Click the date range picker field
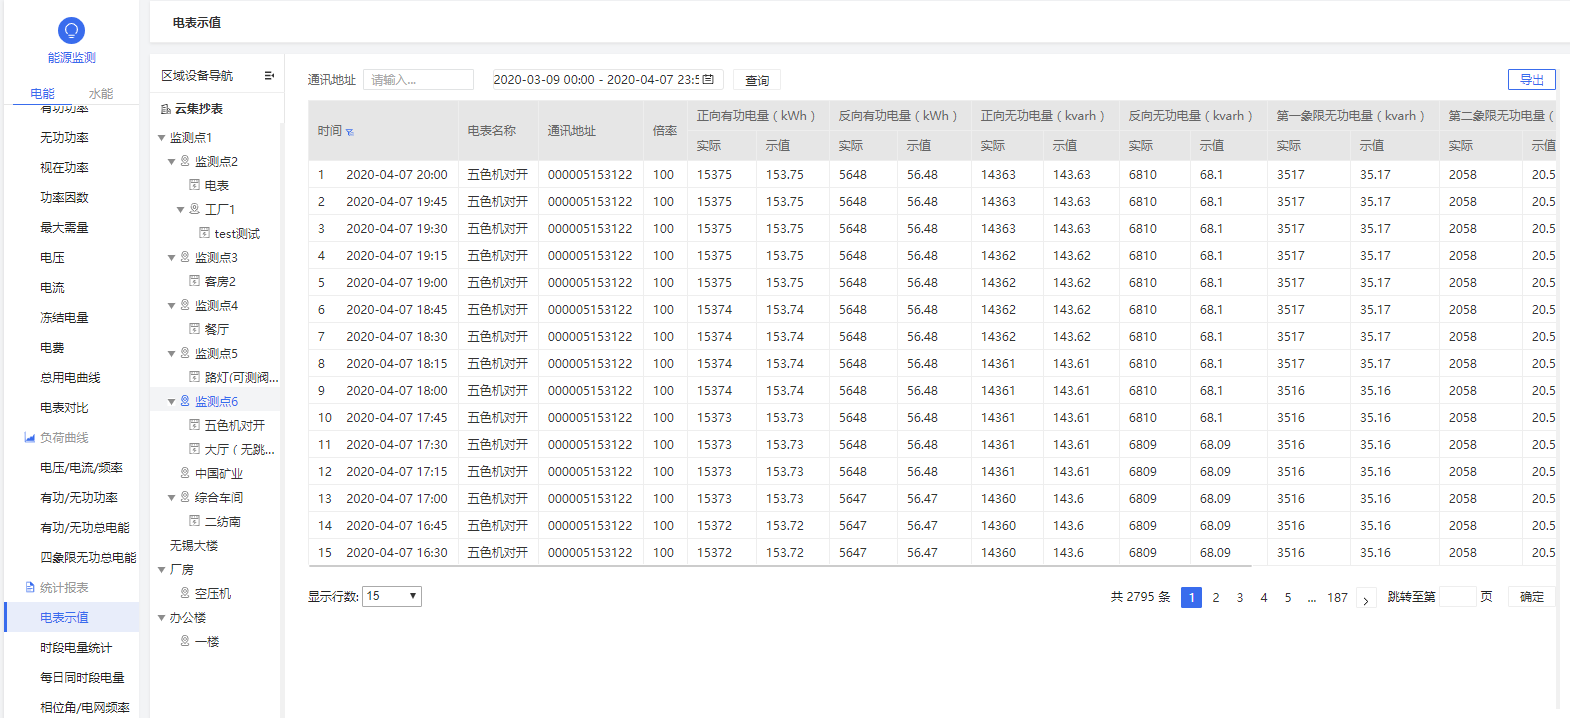Screen dimensions: 1570x718 606,80
